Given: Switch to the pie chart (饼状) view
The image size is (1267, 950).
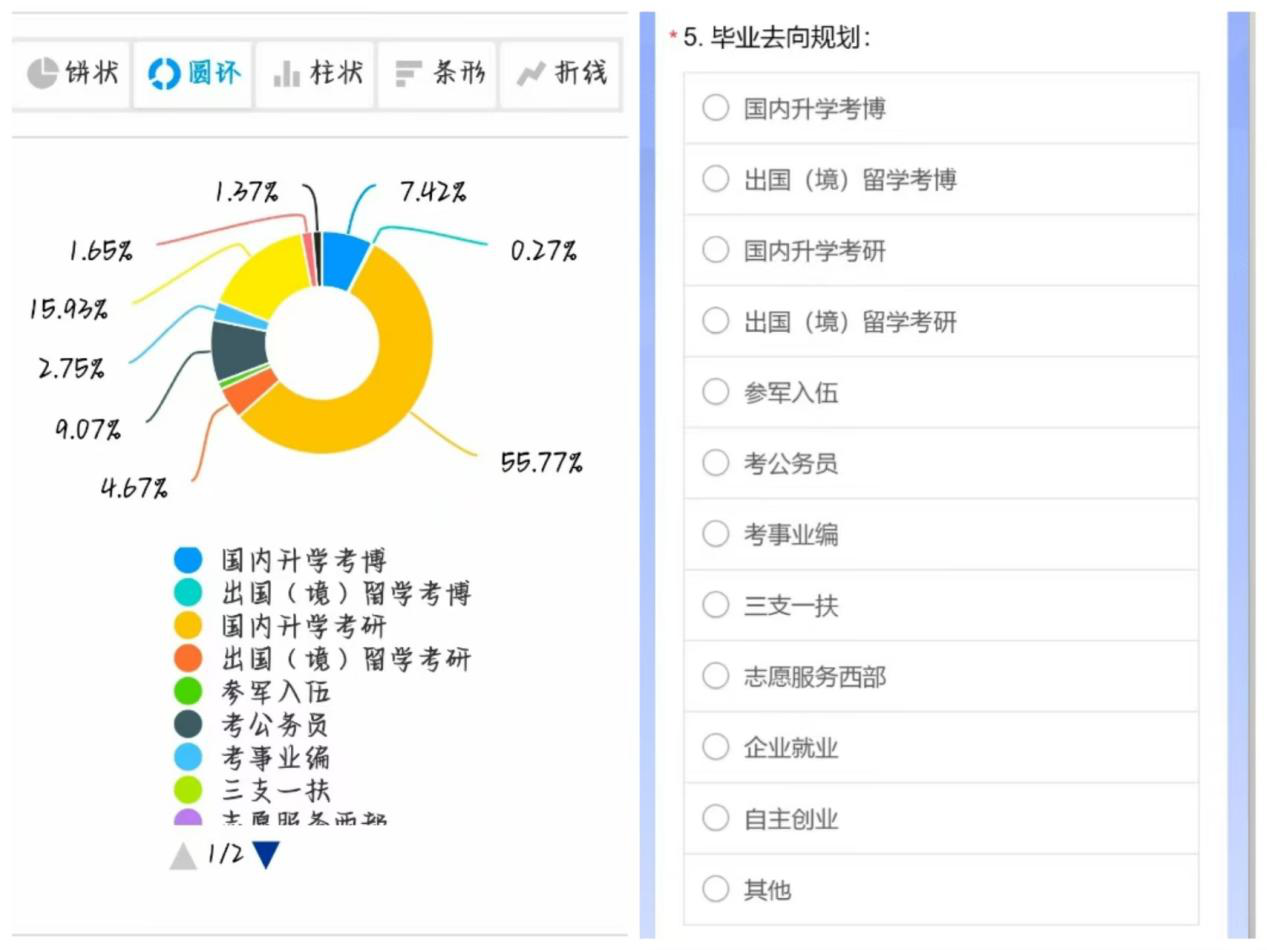Looking at the screenshot, I should [72, 74].
